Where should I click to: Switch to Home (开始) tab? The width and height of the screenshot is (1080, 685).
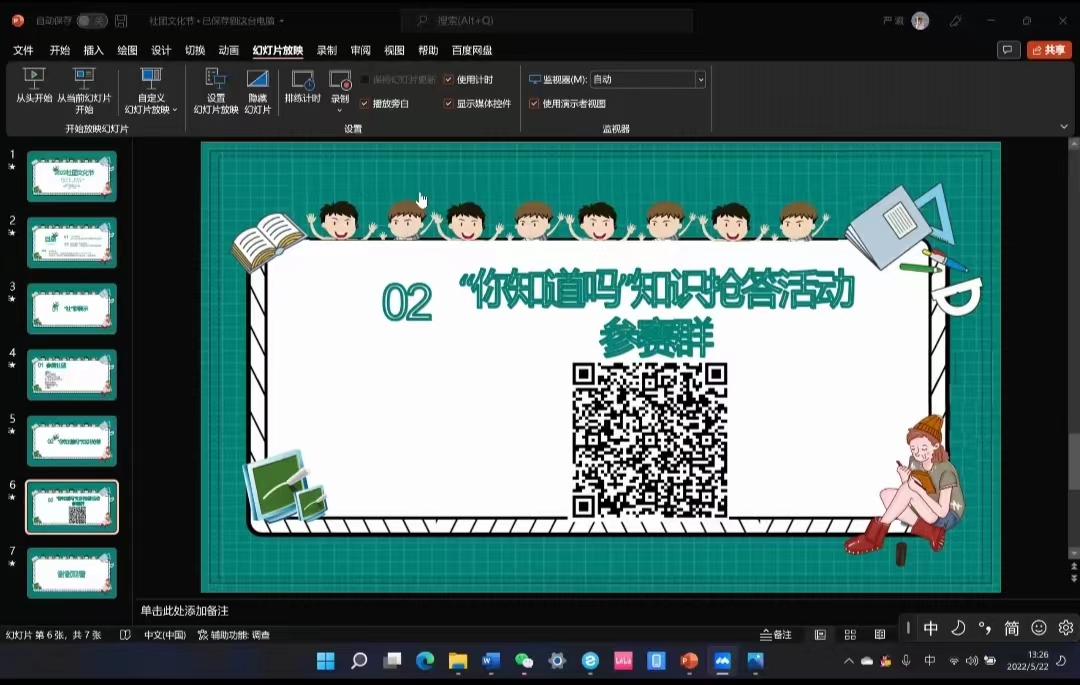[x=59, y=50]
